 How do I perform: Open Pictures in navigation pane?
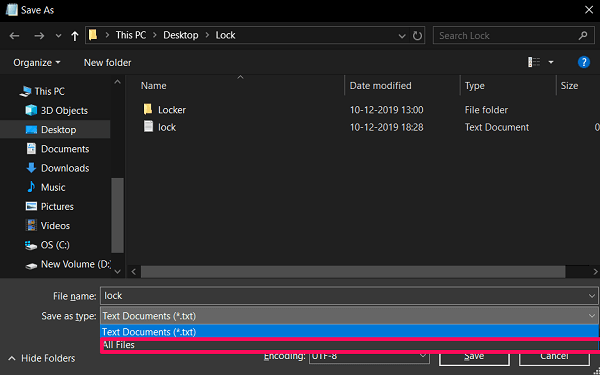[x=57, y=206]
